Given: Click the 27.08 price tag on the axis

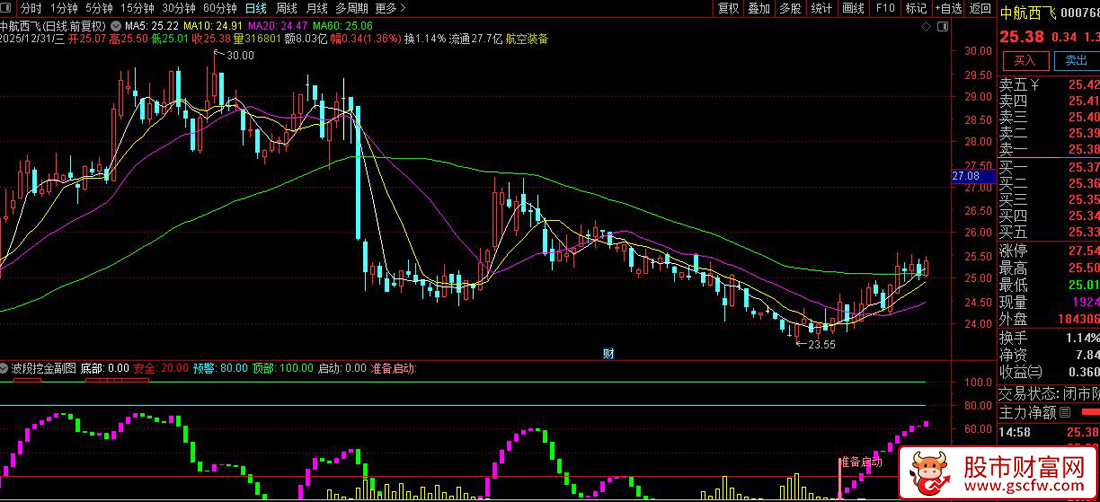Looking at the screenshot, I should point(965,176).
